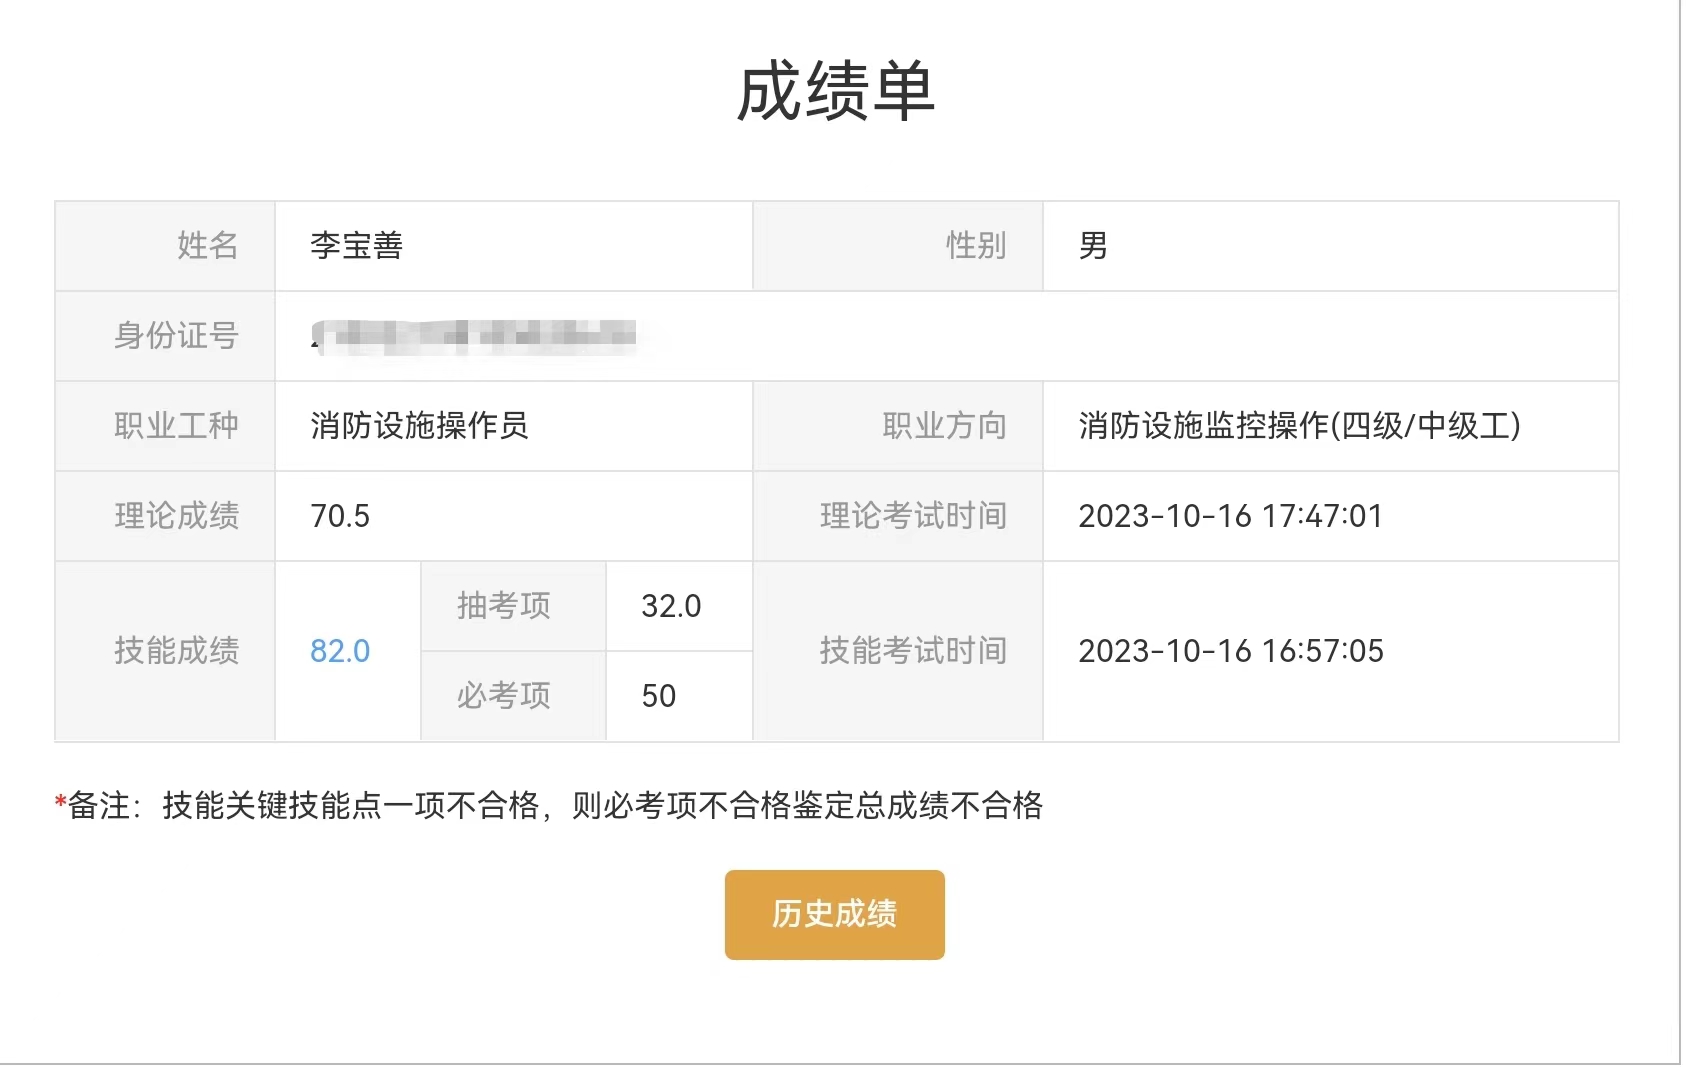Open the 历史成绩 history button
The image size is (1686, 1068).
tap(834, 914)
